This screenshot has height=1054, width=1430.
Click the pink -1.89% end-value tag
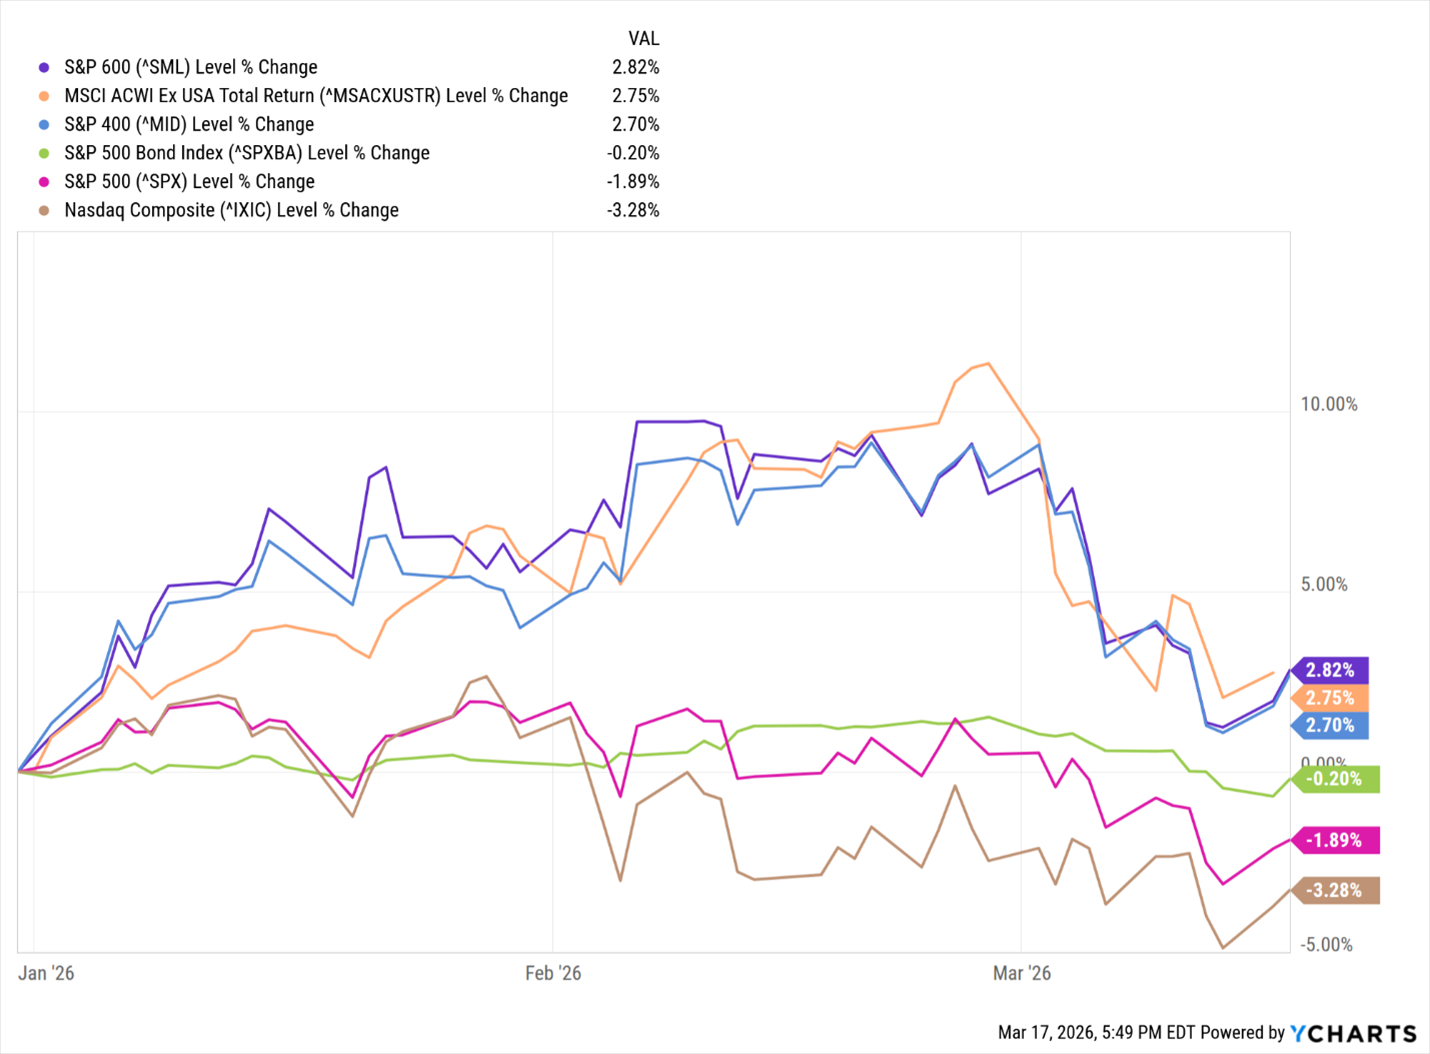(1335, 840)
